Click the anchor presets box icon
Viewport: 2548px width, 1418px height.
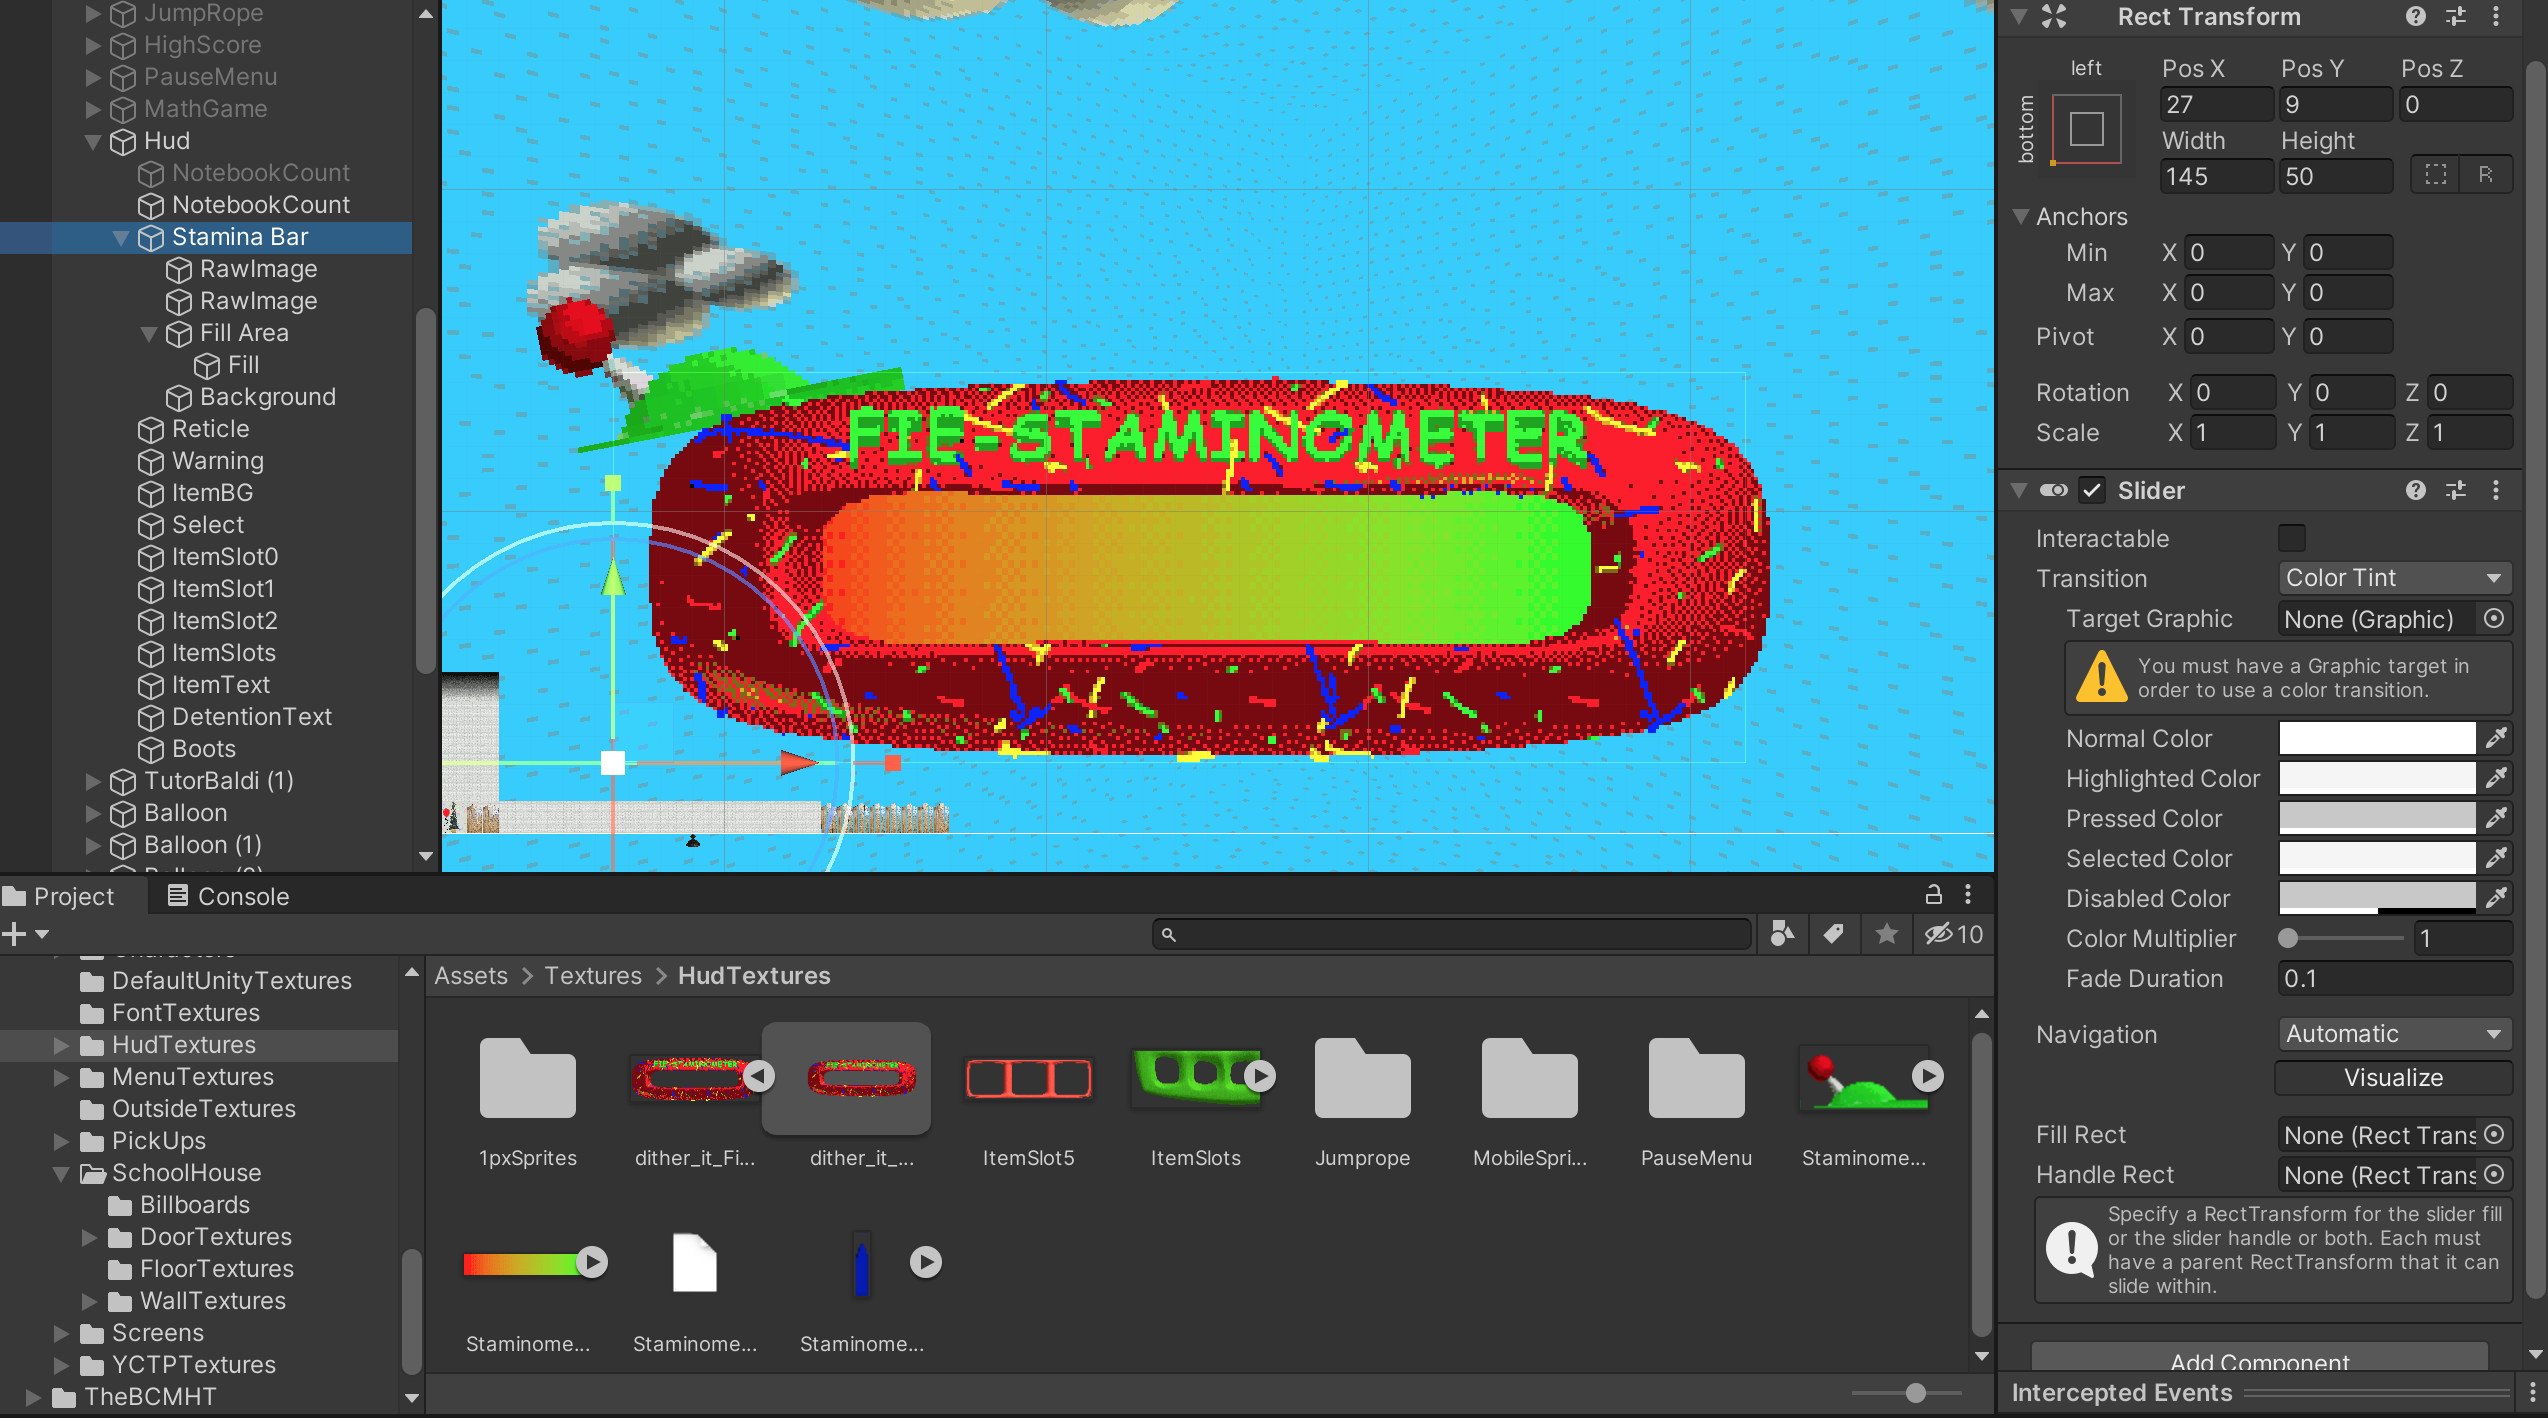(x=2086, y=129)
